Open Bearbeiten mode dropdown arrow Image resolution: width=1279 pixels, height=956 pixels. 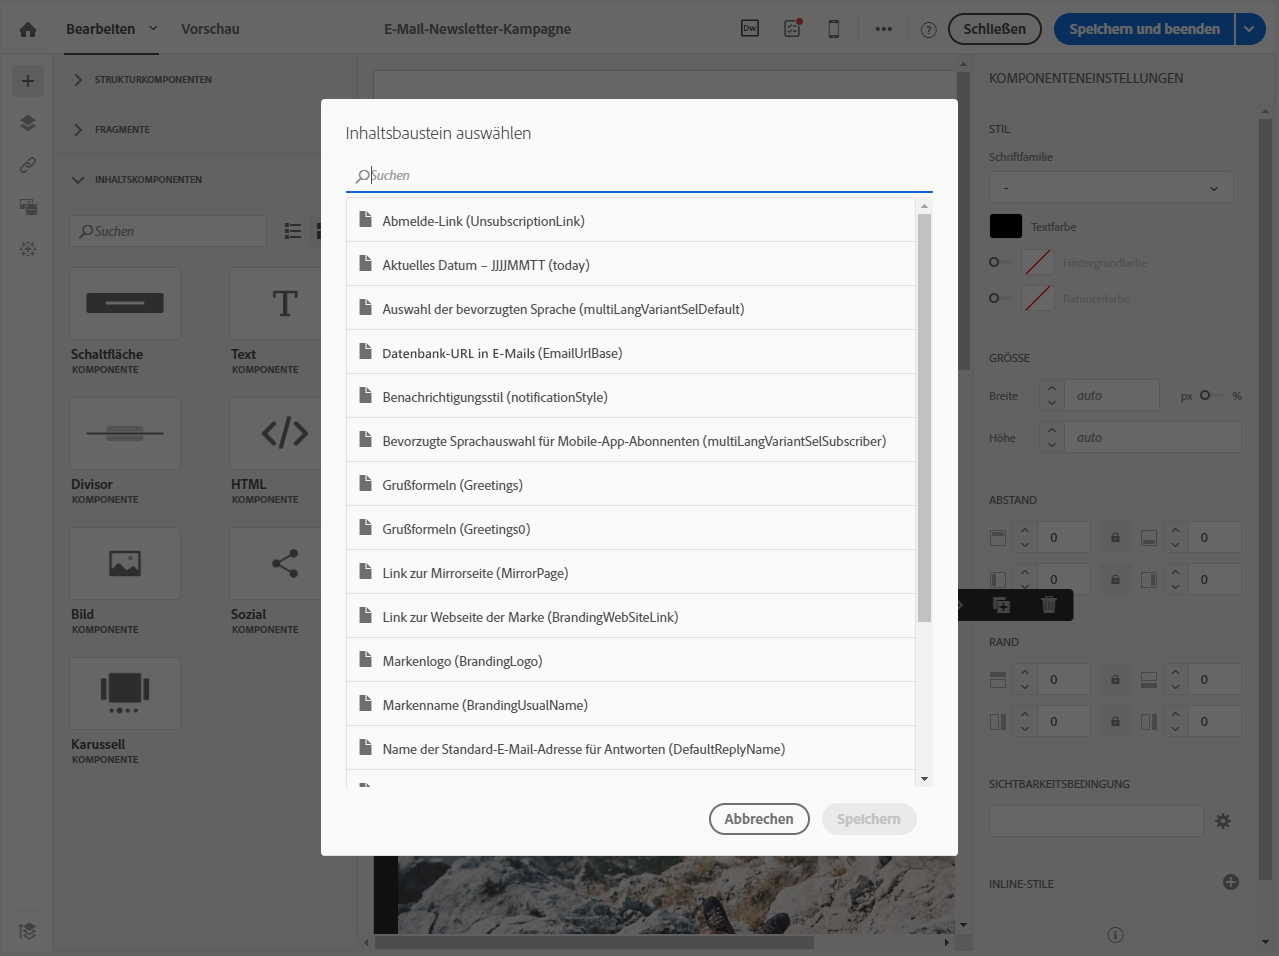pos(153,28)
